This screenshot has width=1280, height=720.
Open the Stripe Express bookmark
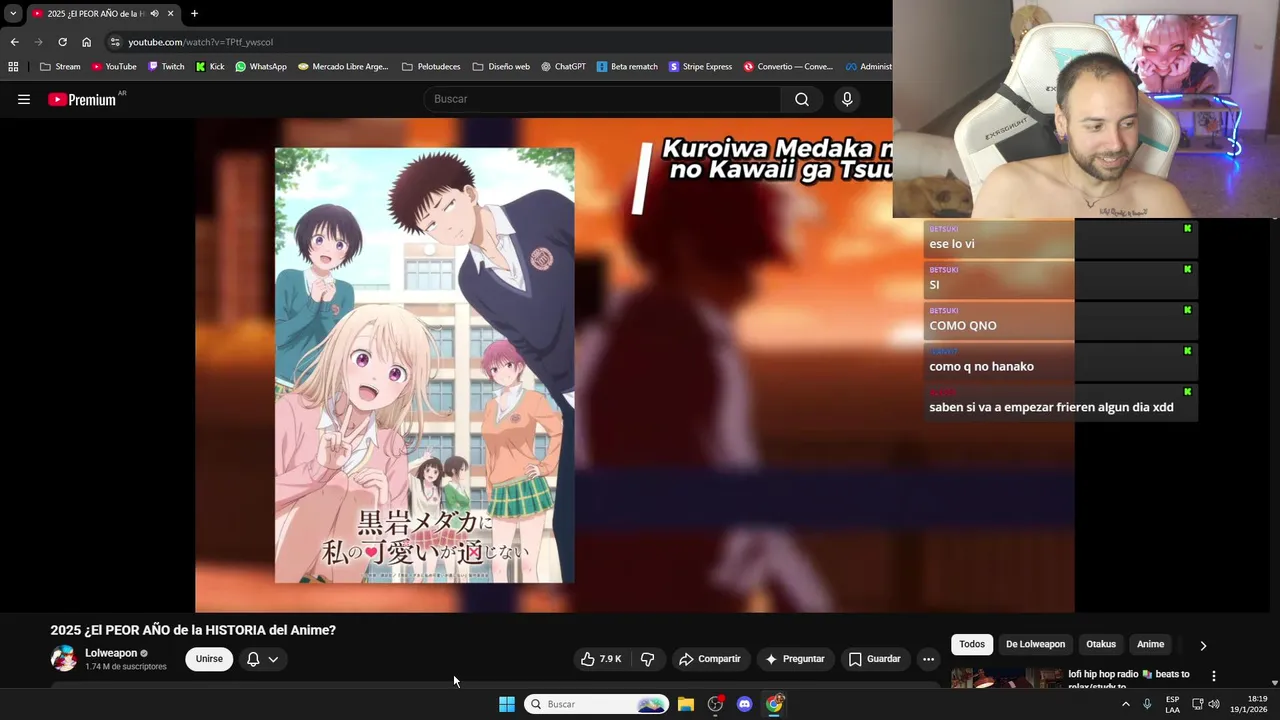700,67
